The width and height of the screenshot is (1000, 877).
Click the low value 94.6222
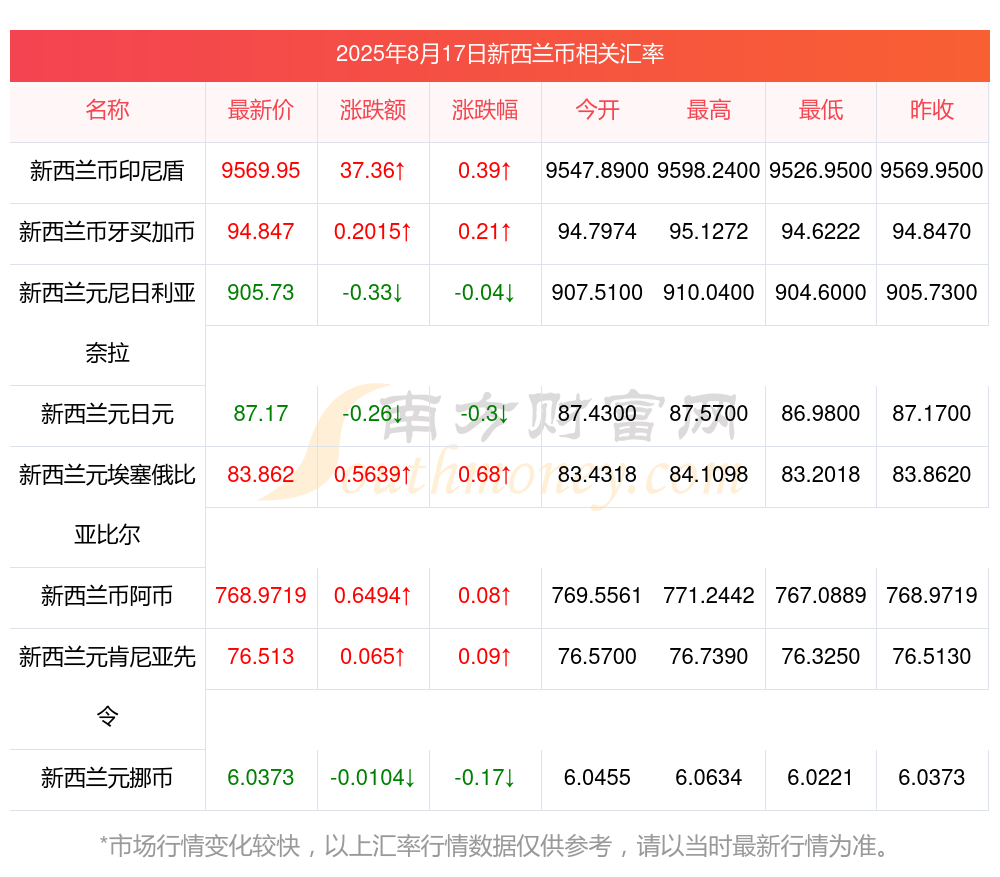click(821, 231)
